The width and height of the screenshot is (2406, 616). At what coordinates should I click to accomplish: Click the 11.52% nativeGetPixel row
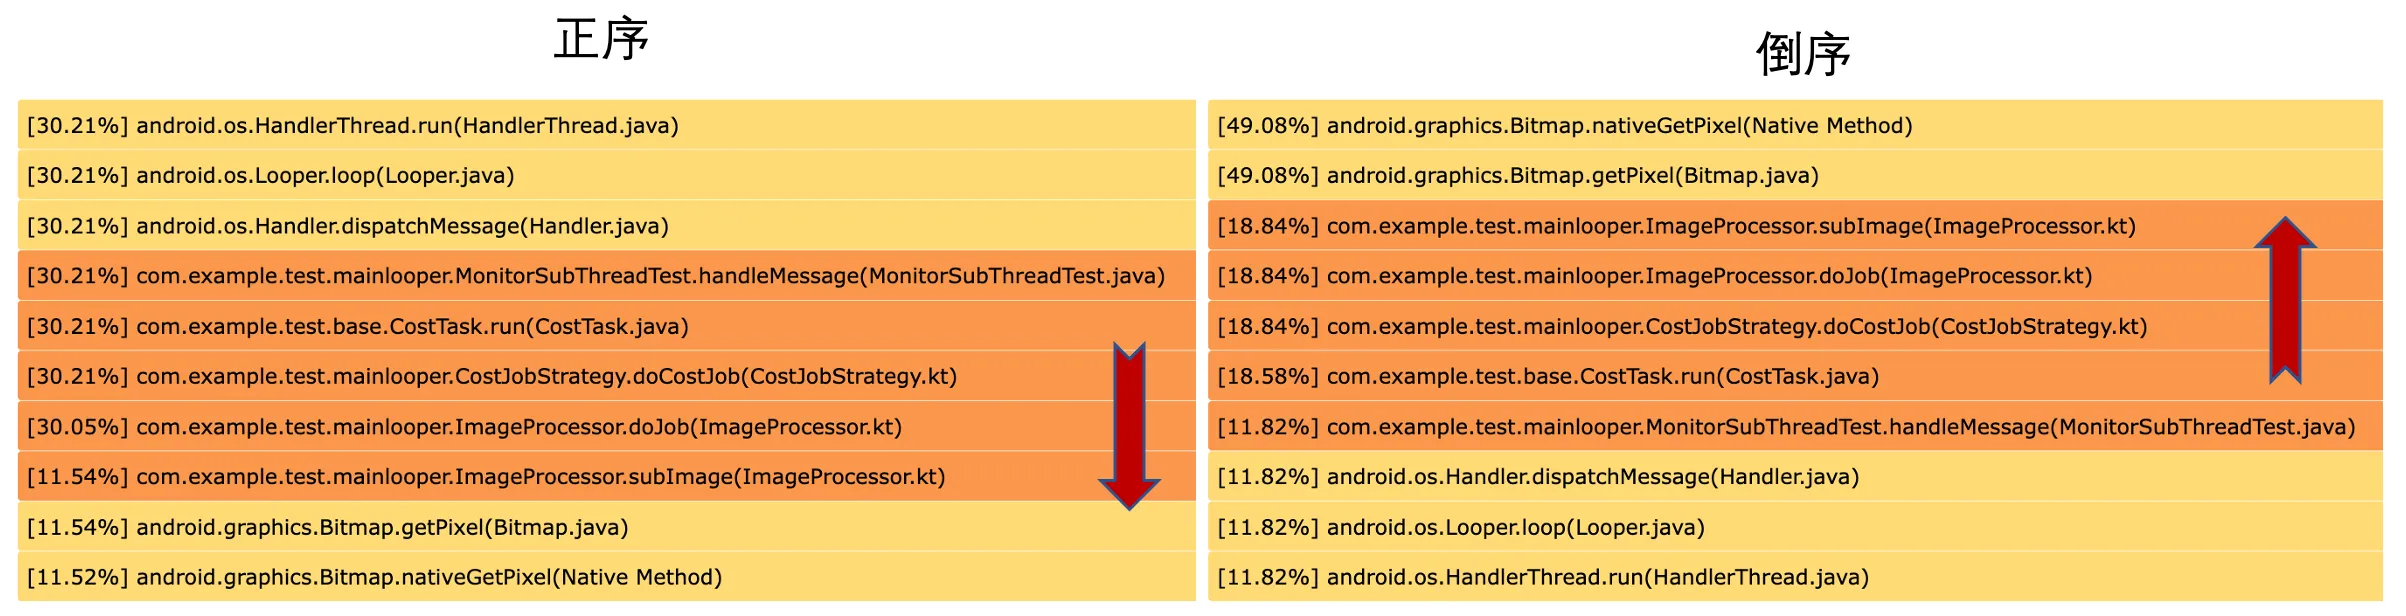point(607,577)
